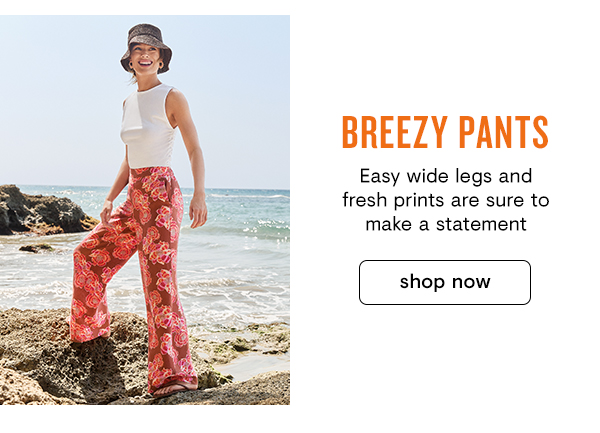Screen dimensions: 600x433
Task: Click the white sleeveless top in photo
Action: 148,127
